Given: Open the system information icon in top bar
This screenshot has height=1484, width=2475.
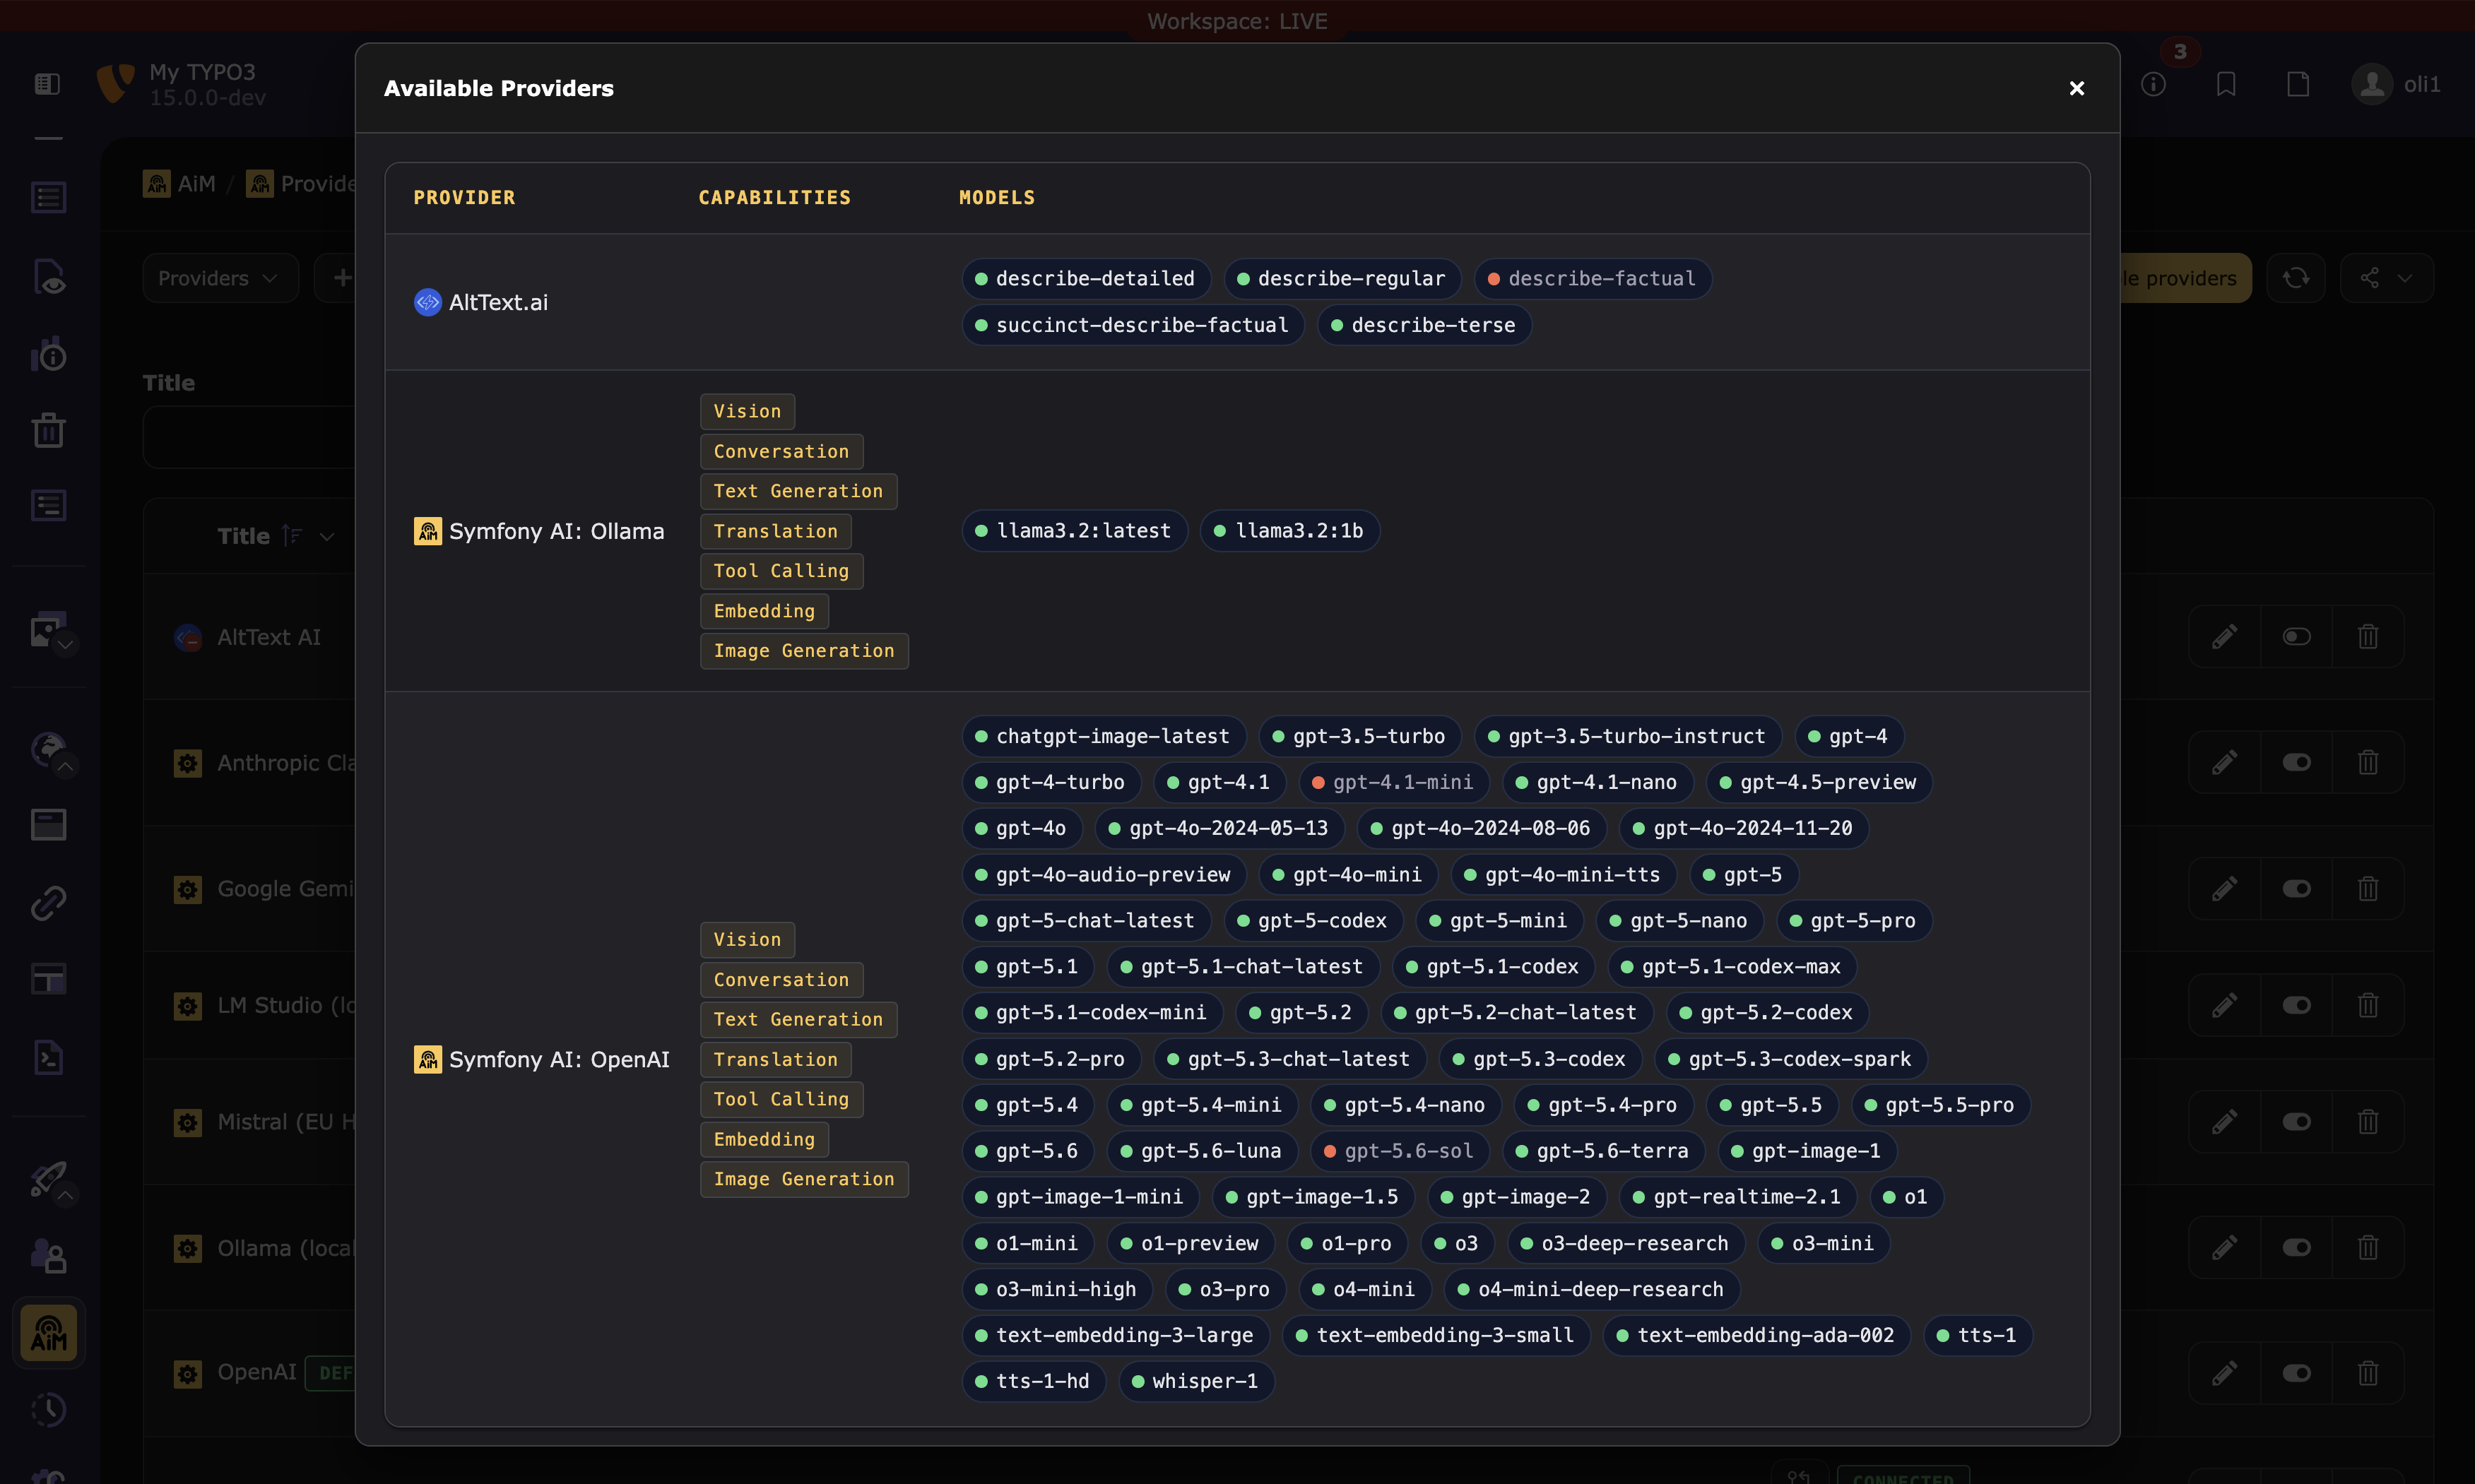Looking at the screenshot, I should click(2153, 84).
